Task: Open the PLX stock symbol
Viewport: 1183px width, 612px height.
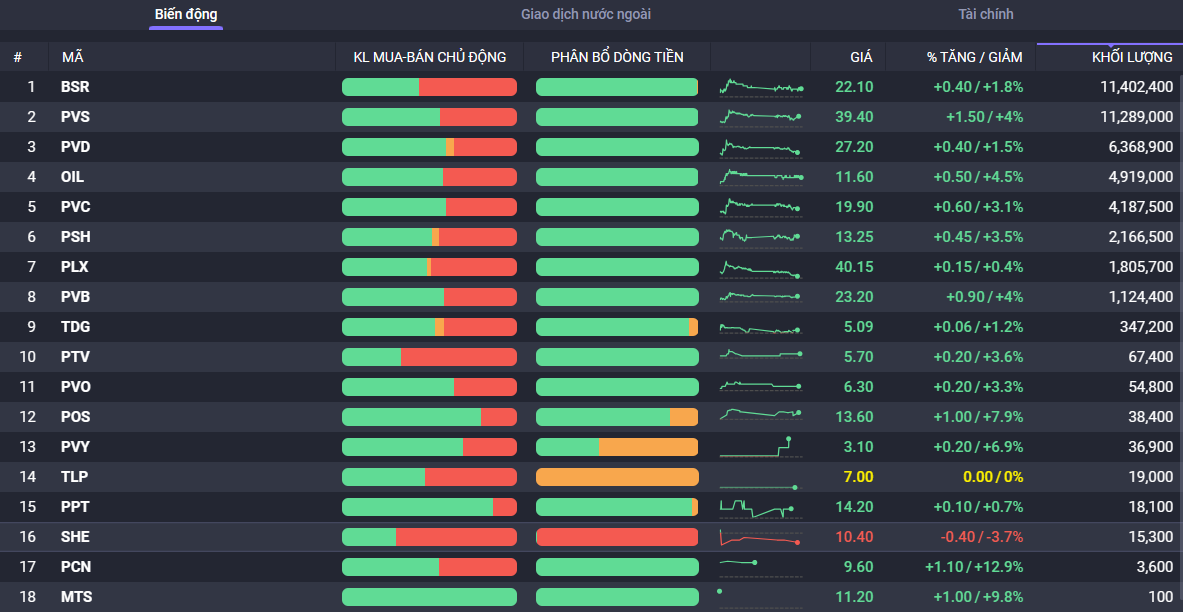Action: [x=75, y=267]
